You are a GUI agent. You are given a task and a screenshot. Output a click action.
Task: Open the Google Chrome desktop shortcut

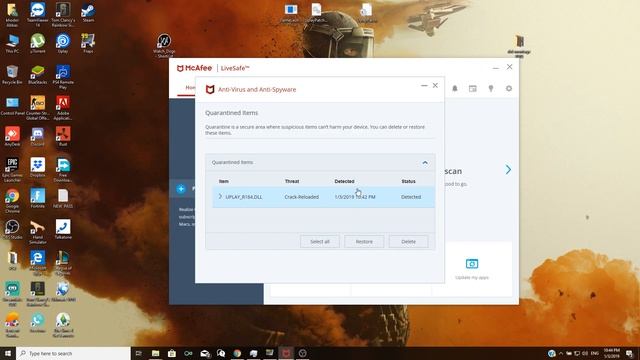point(12,201)
